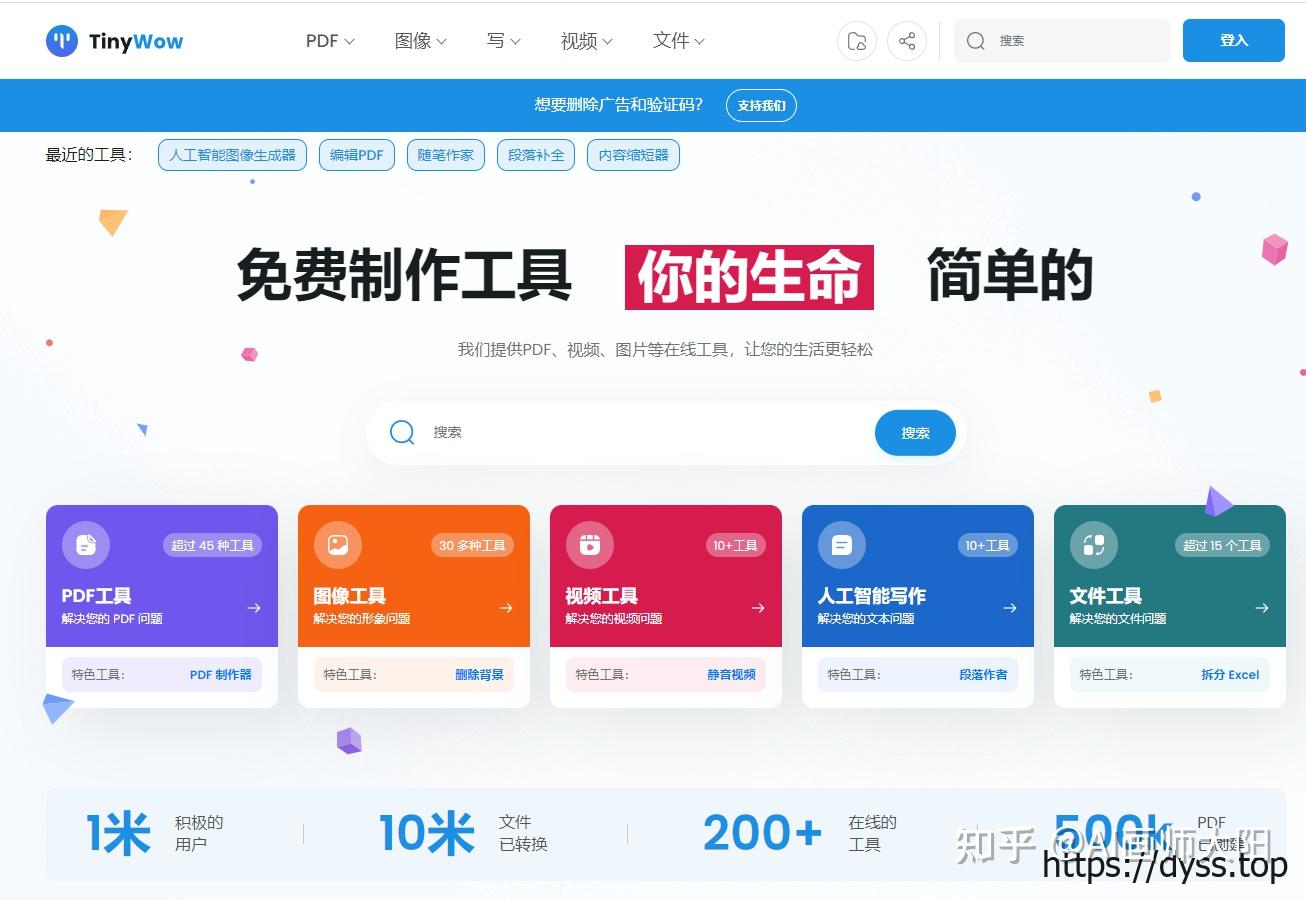
Task: Click the file upload cloud icon in the header
Action: [857, 41]
